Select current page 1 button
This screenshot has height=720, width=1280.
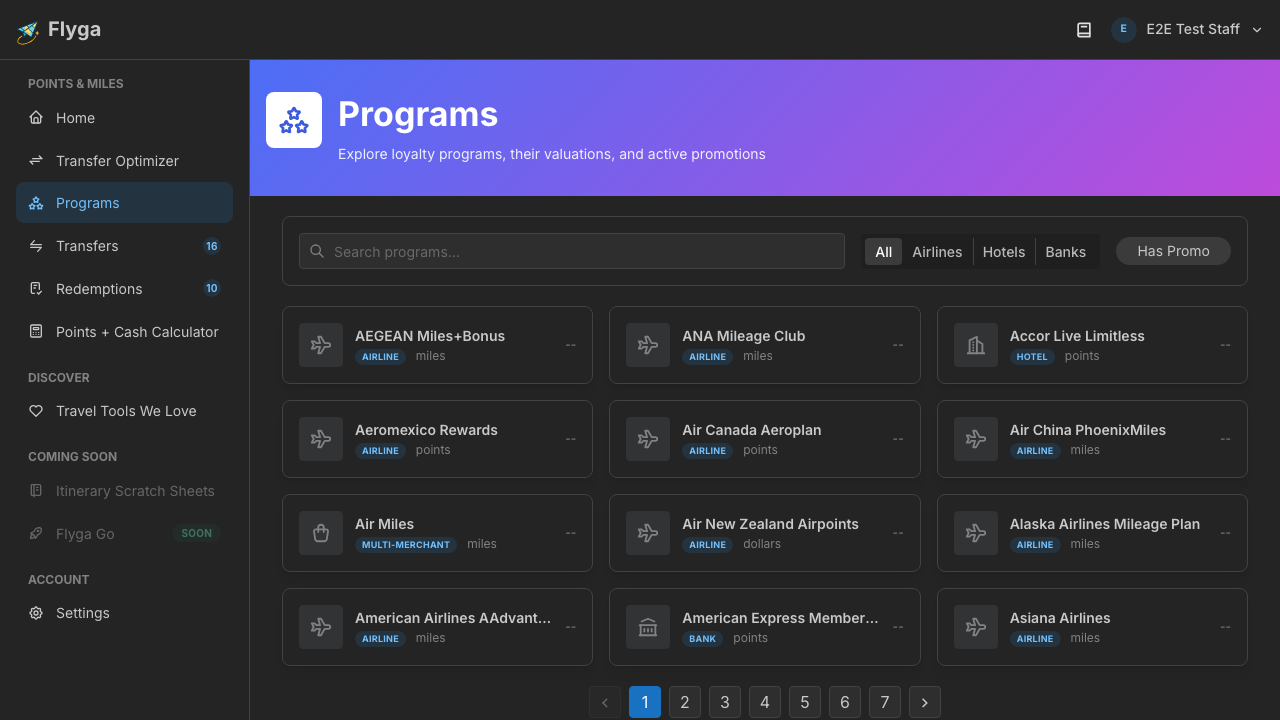click(645, 702)
